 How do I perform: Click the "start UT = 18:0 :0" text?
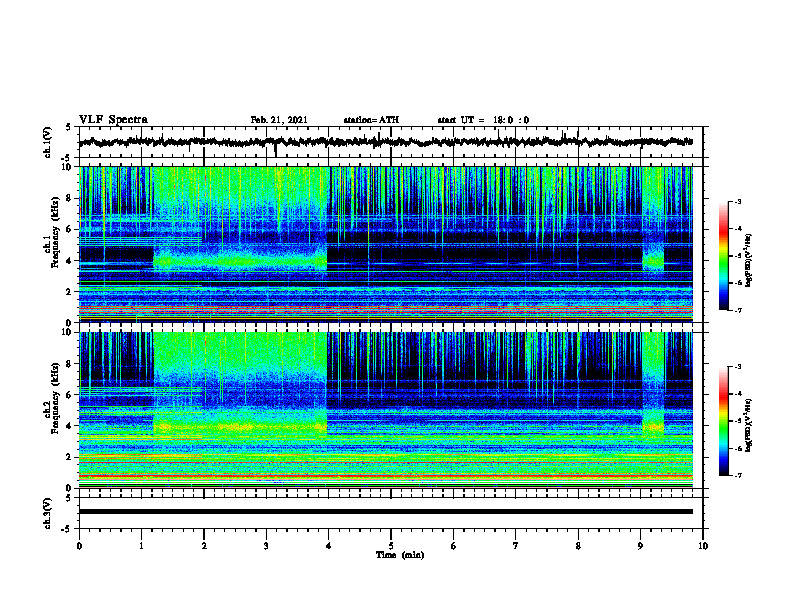[483, 120]
